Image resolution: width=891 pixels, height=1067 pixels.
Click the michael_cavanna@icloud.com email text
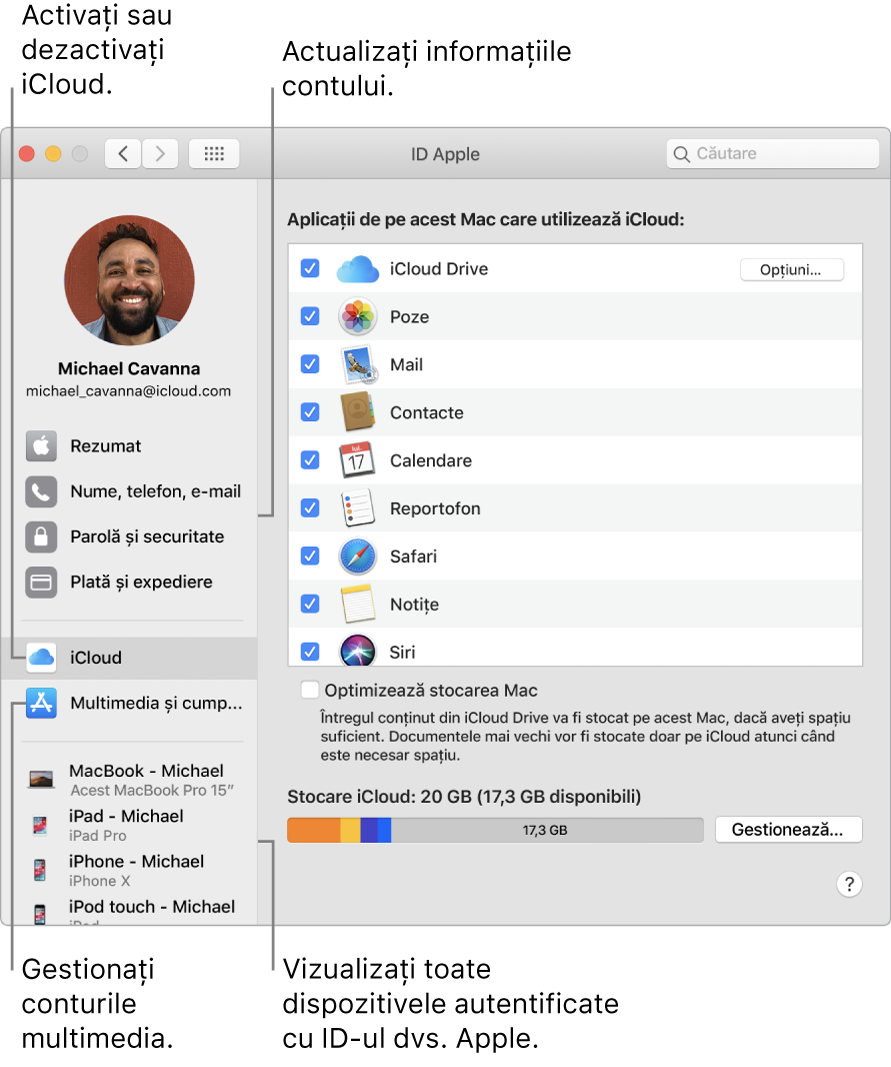tap(129, 391)
